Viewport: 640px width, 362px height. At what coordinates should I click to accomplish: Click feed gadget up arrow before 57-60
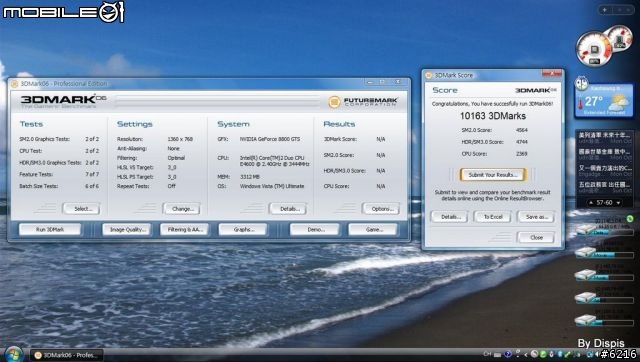[591, 203]
